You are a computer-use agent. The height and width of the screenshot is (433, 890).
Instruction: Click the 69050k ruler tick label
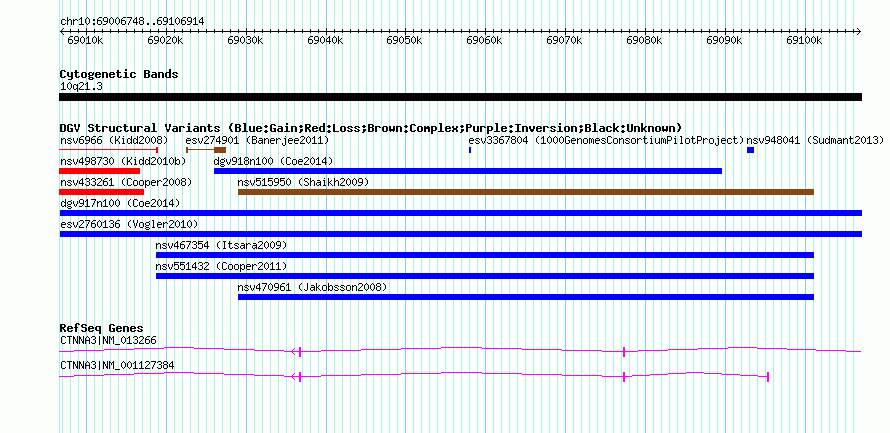click(x=404, y=41)
